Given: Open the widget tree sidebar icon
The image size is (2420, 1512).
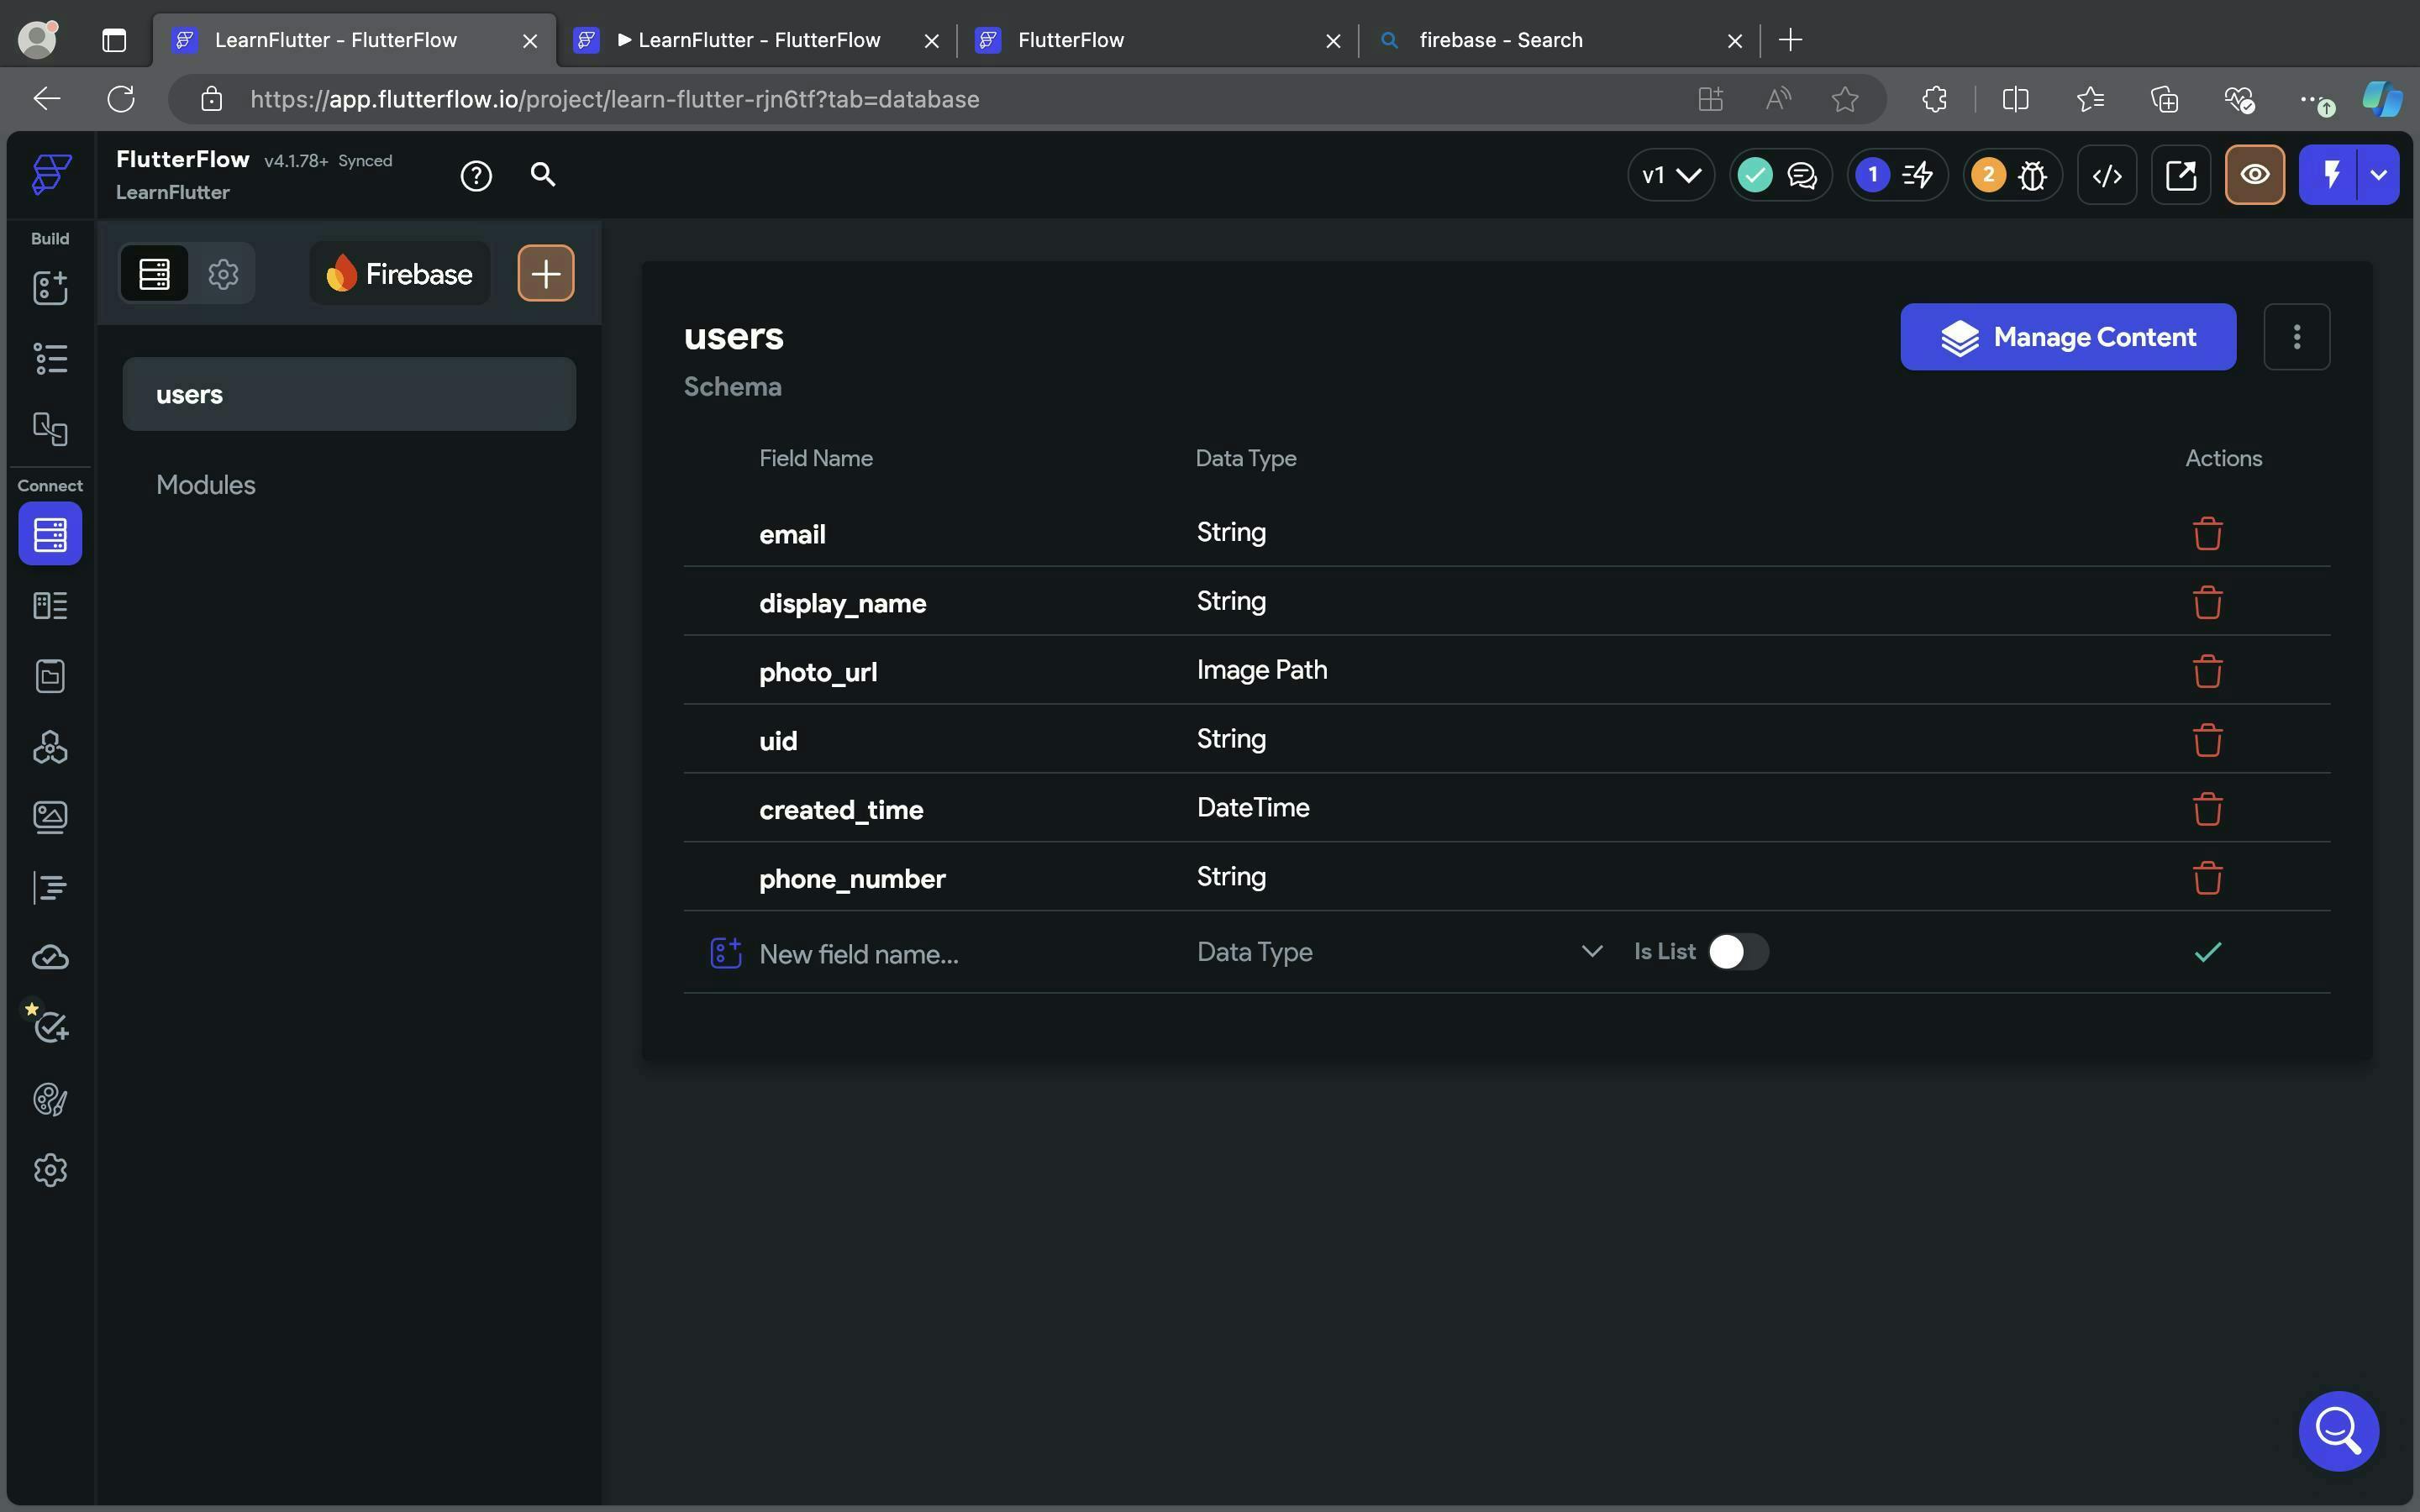Looking at the screenshot, I should click(x=50, y=358).
